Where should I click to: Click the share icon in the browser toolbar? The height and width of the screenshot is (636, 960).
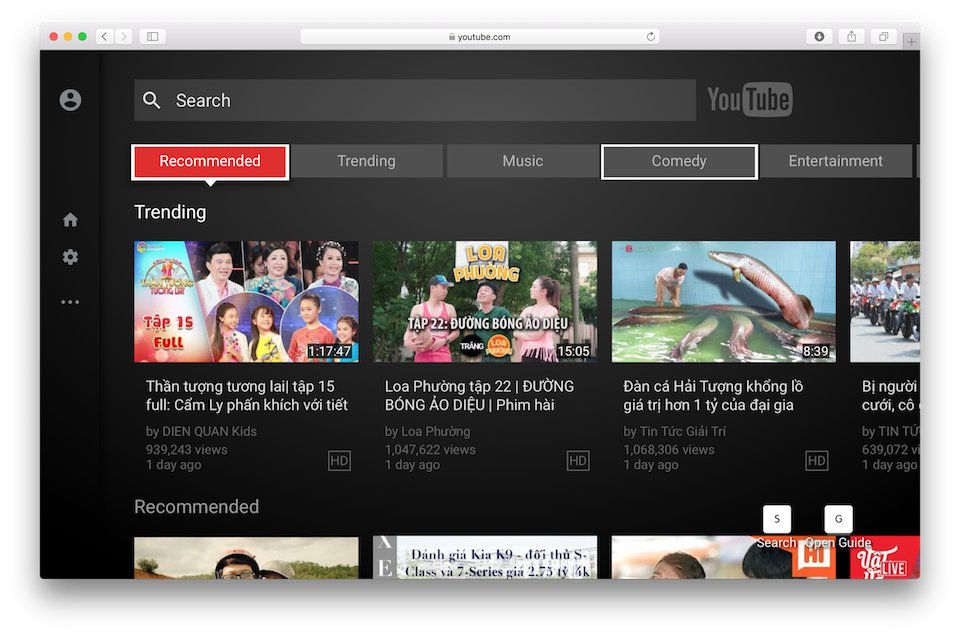[851, 36]
